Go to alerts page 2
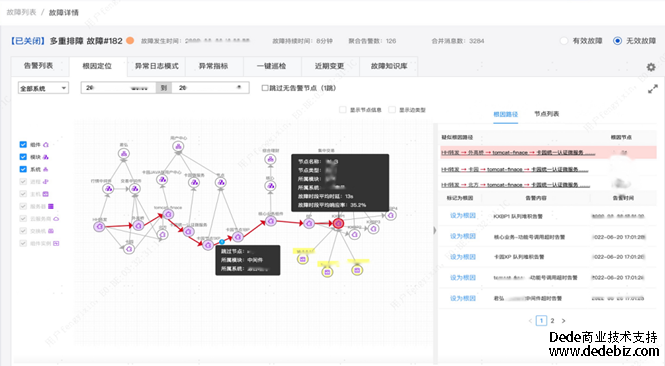 [552, 321]
